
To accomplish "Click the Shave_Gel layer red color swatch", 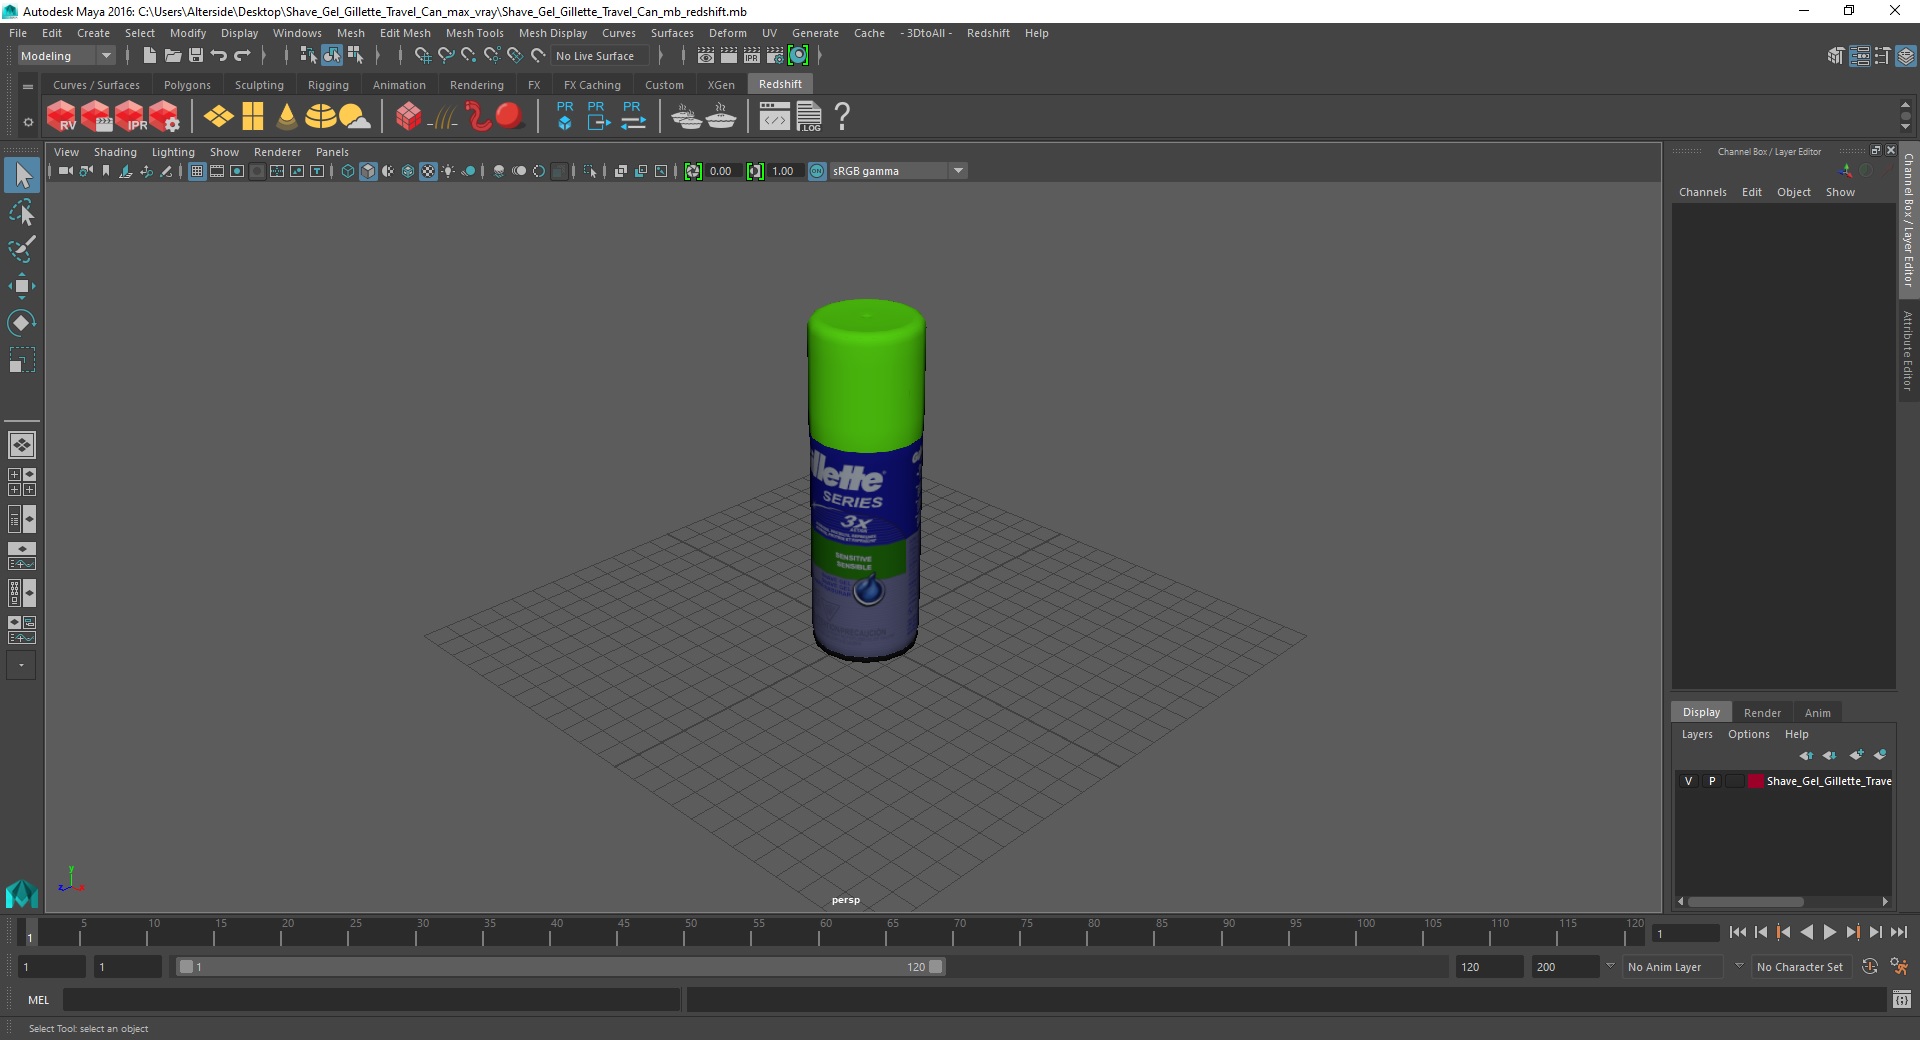I will pos(1756,781).
